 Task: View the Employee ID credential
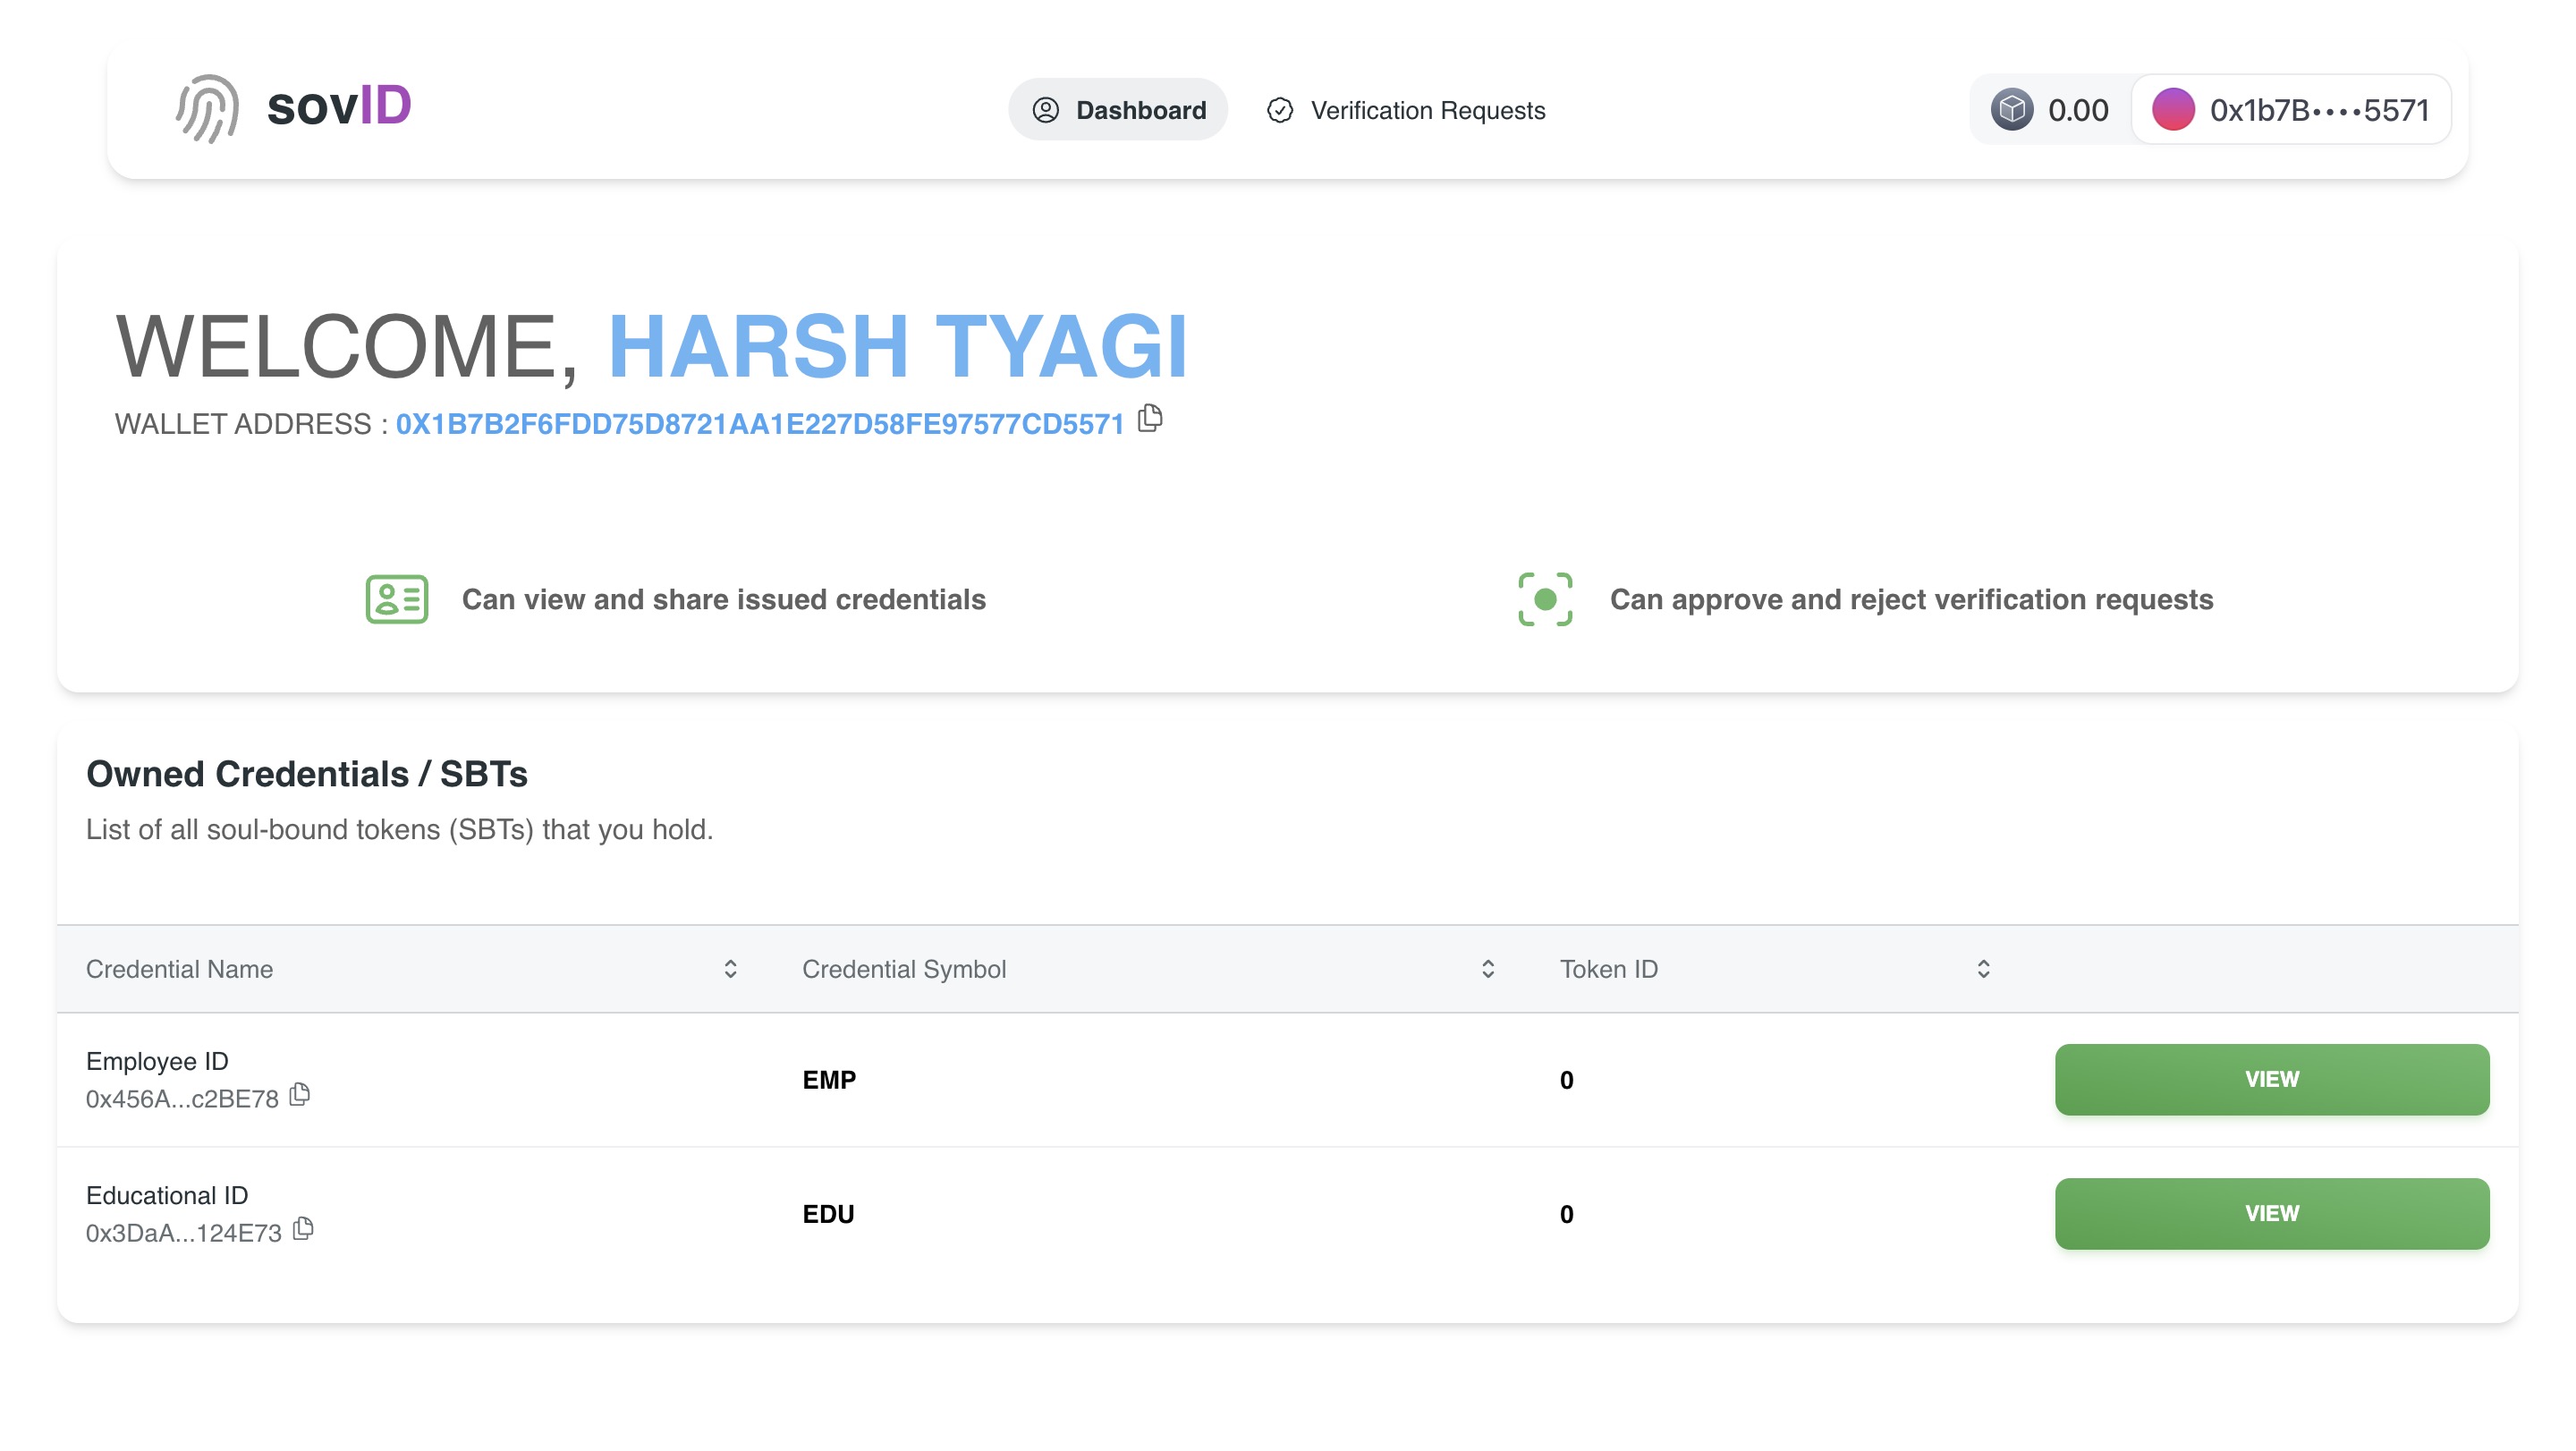coord(2272,1080)
